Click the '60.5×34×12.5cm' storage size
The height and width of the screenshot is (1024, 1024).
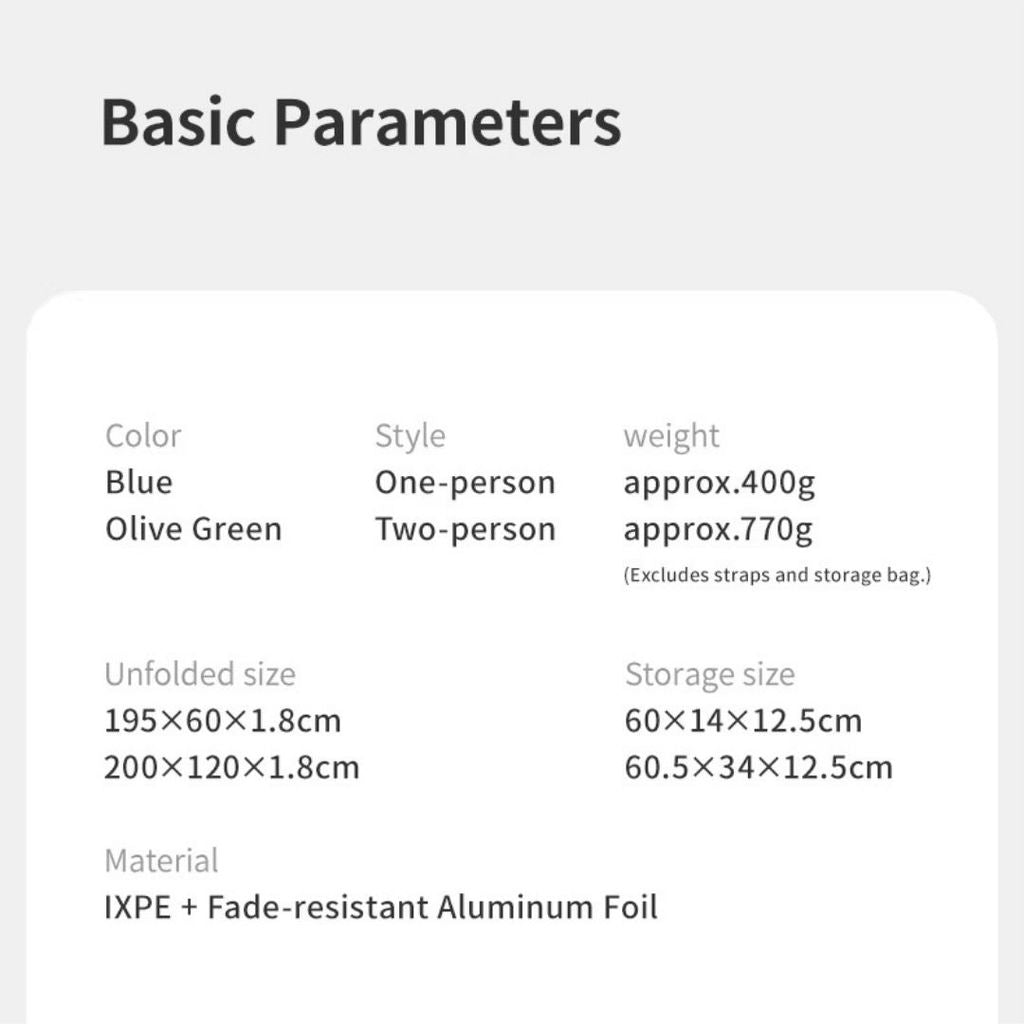758,767
